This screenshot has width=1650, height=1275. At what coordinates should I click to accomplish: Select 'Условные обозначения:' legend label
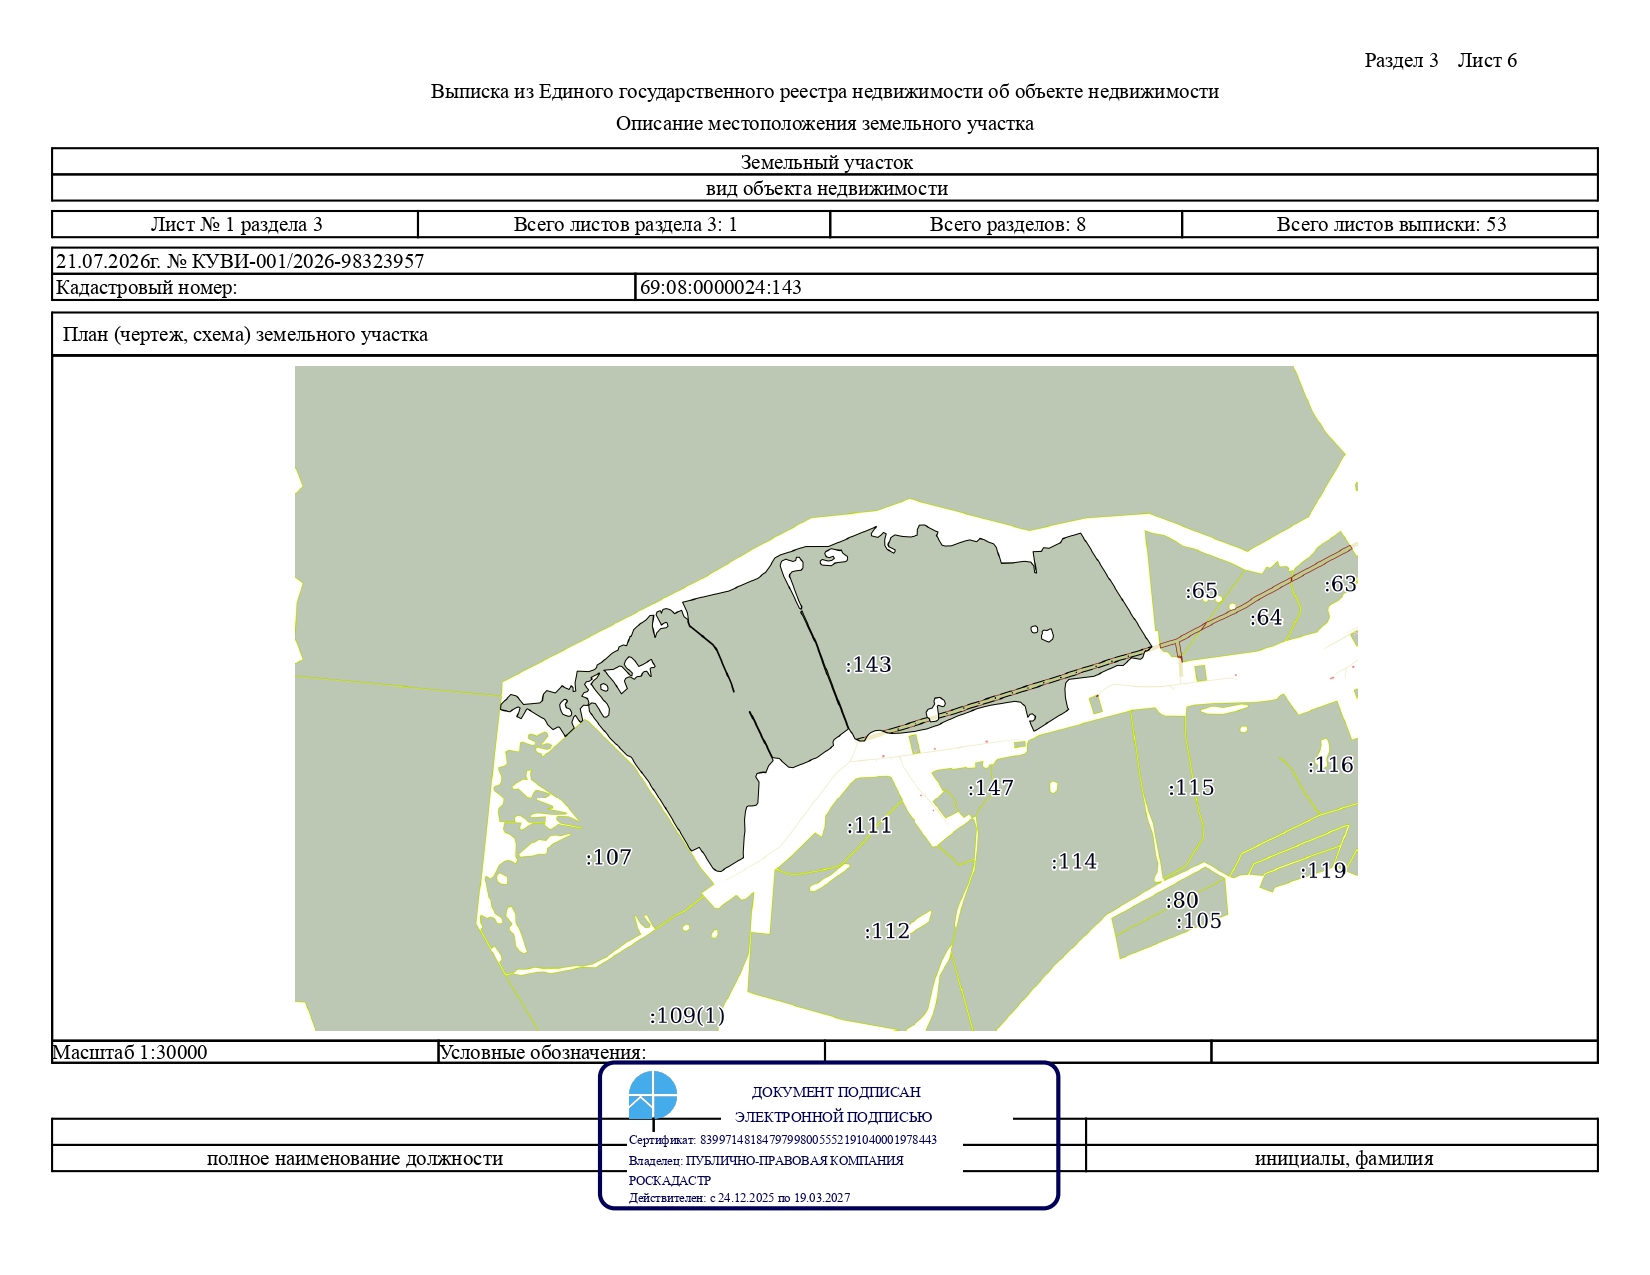(543, 1052)
